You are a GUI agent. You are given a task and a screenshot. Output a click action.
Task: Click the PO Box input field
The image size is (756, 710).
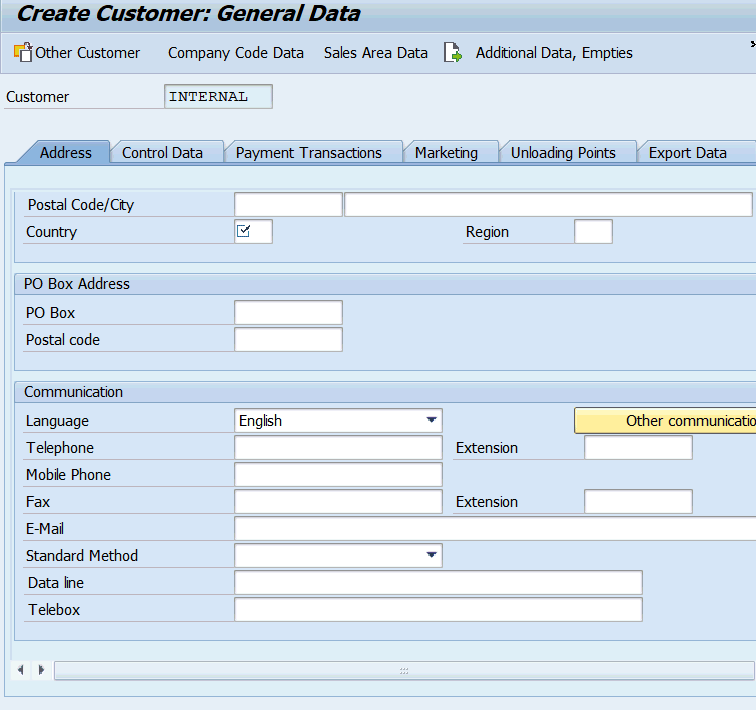pos(288,312)
